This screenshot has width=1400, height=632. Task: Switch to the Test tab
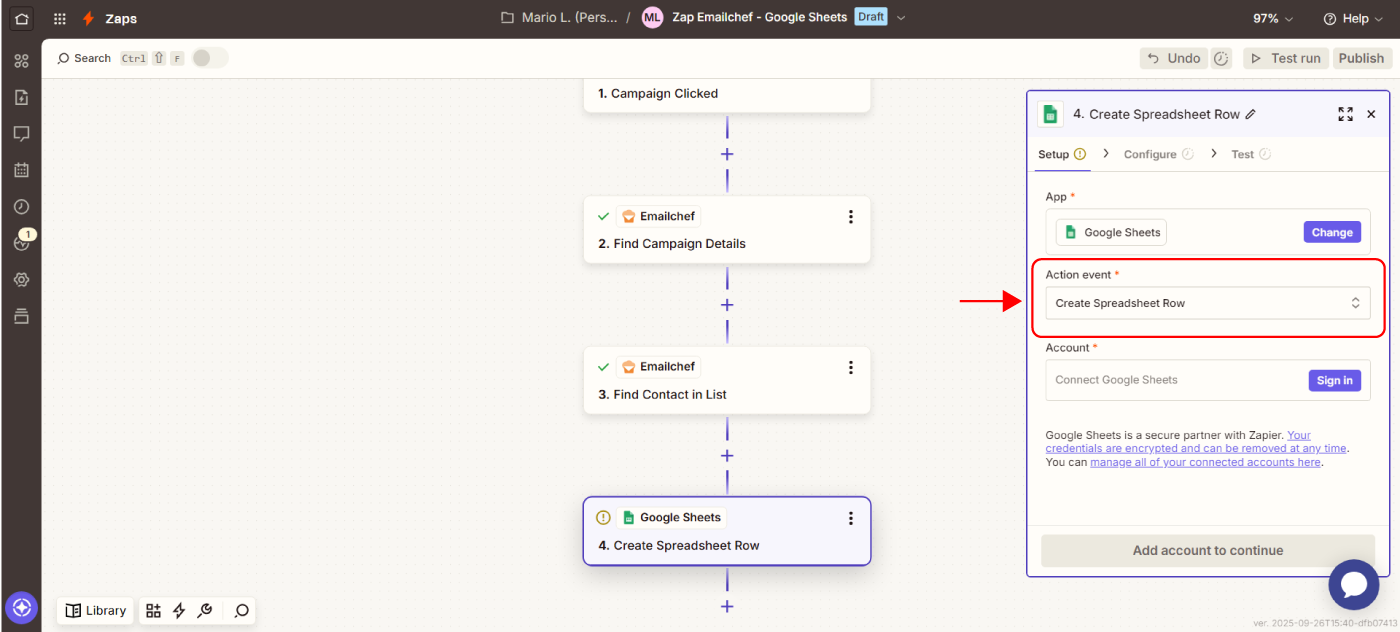[1242, 154]
